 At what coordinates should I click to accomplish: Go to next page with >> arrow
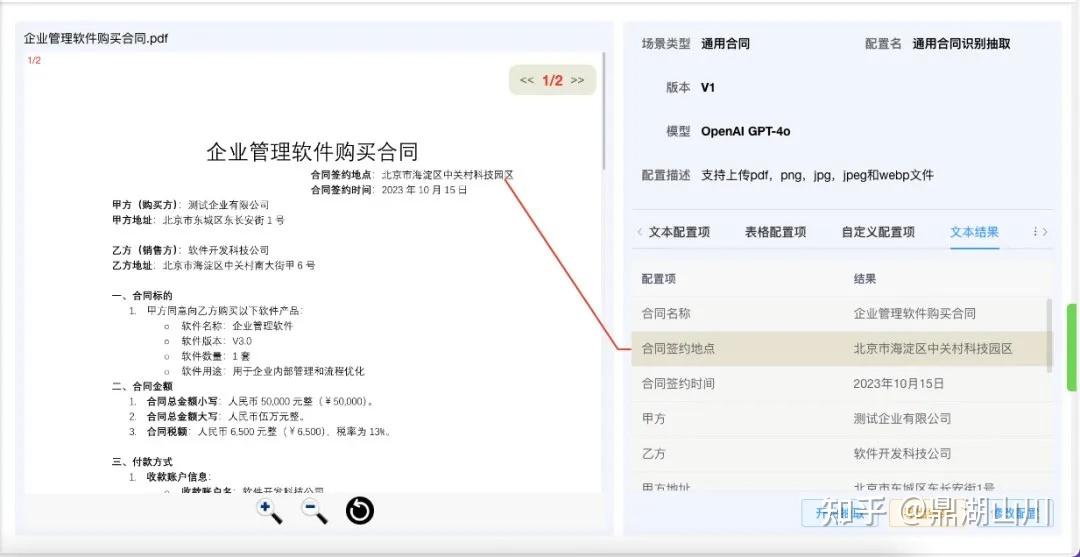click(577, 81)
